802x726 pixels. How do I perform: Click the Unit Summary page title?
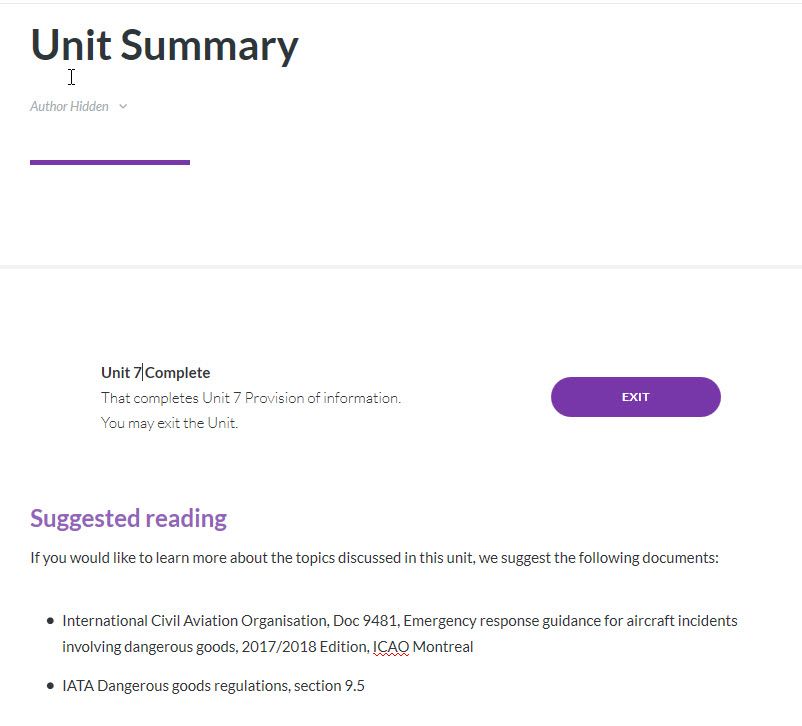point(164,45)
